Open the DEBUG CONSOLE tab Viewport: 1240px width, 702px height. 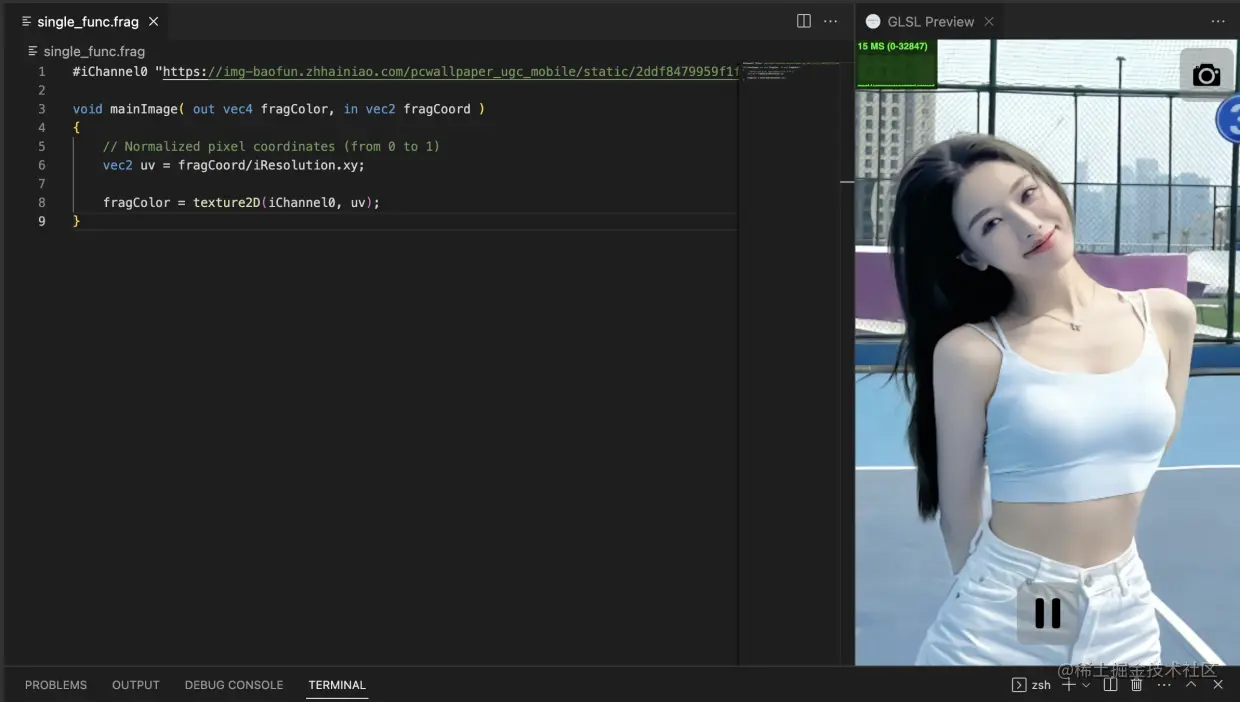(x=233, y=685)
